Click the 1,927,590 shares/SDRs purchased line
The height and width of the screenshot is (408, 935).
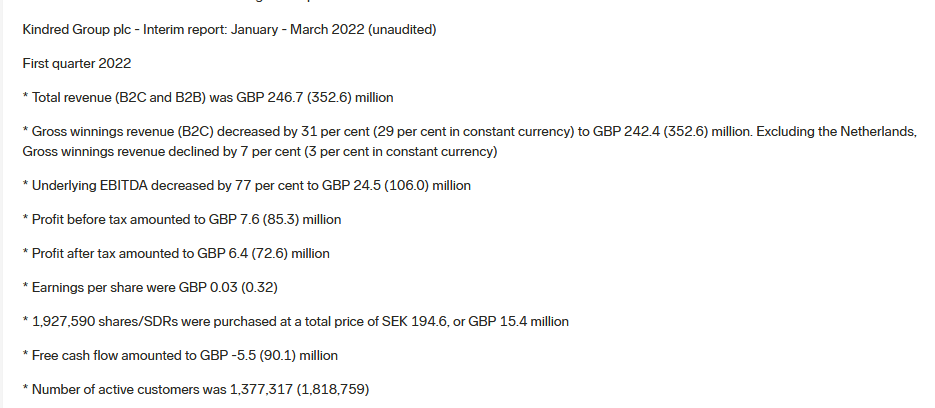(296, 321)
